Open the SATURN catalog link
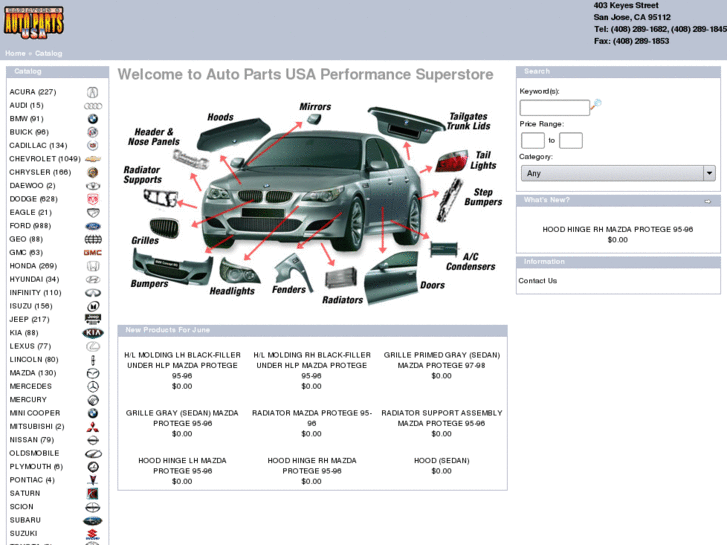Screen dimensions: 727x545 pos(25,494)
